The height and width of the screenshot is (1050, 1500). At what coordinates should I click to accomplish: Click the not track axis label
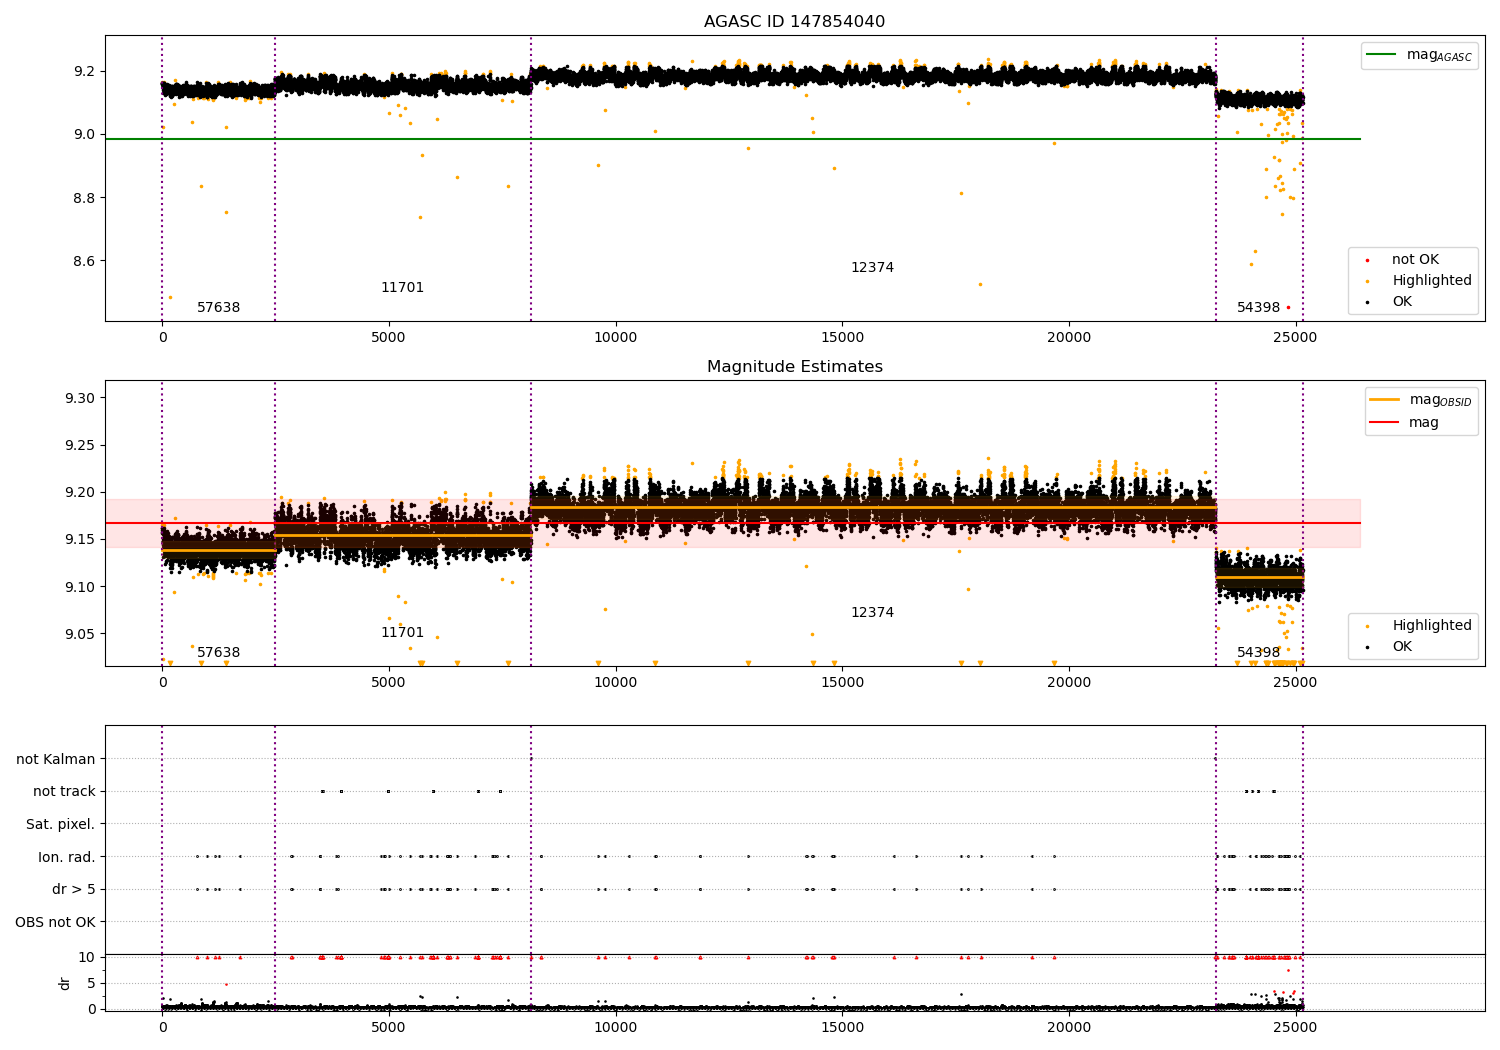pos(64,792)
